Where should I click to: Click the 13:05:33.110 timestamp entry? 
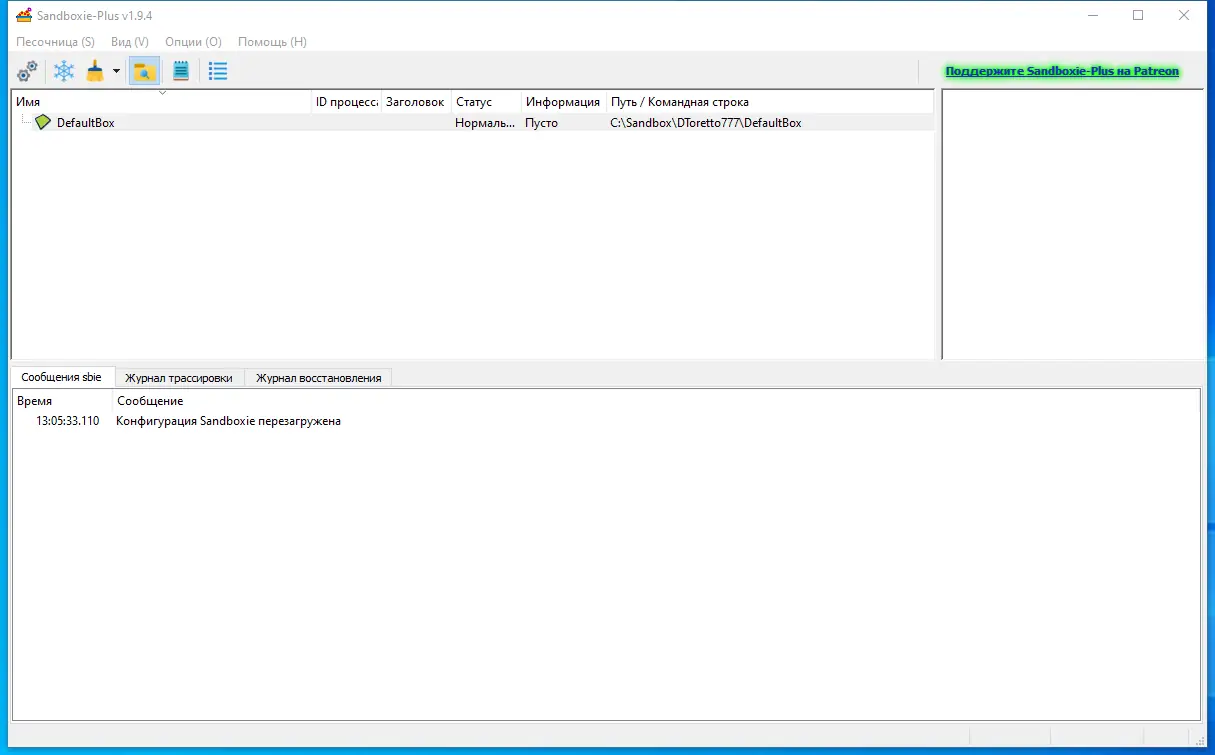68,421
